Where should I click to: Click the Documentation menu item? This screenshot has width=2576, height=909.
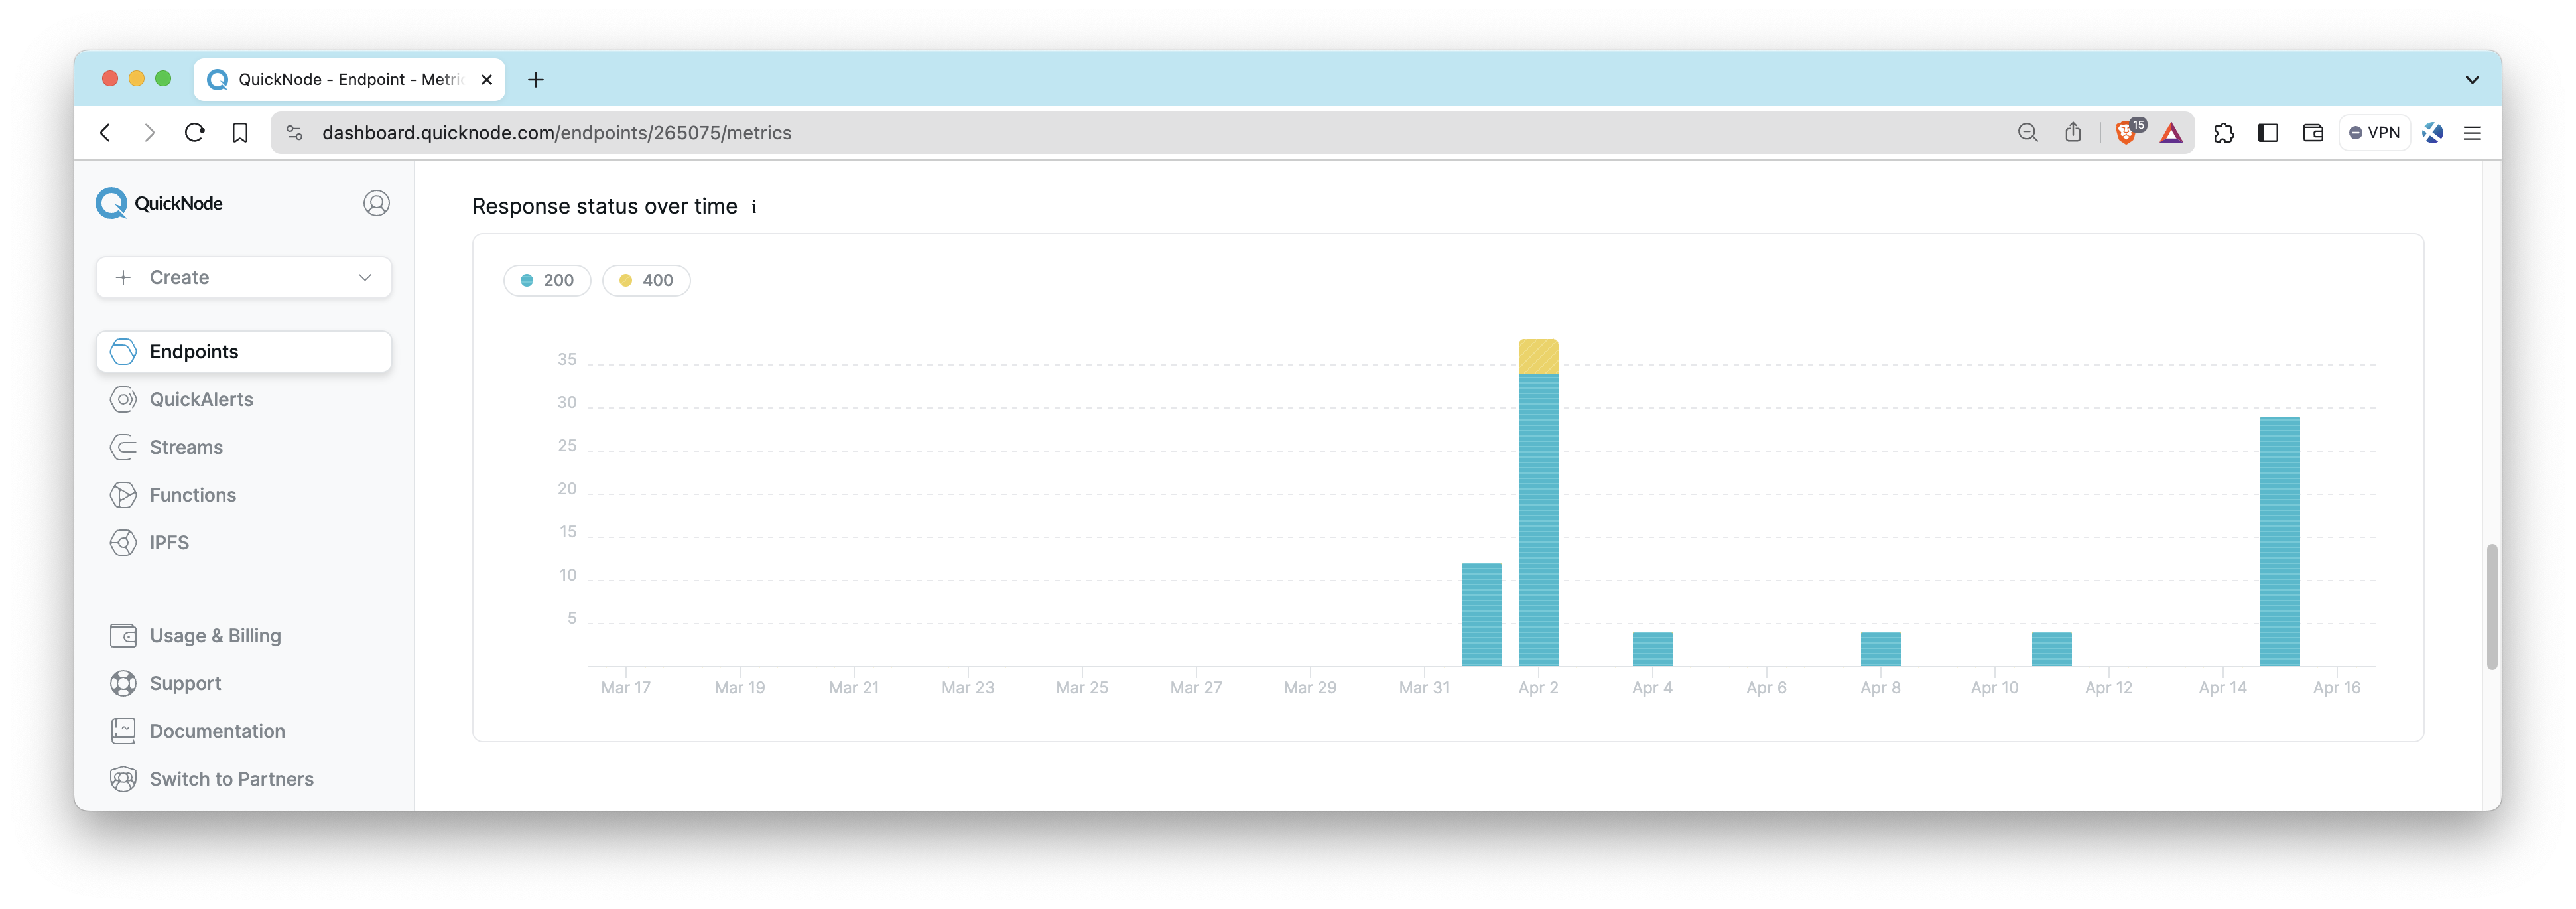pos(217,730)
